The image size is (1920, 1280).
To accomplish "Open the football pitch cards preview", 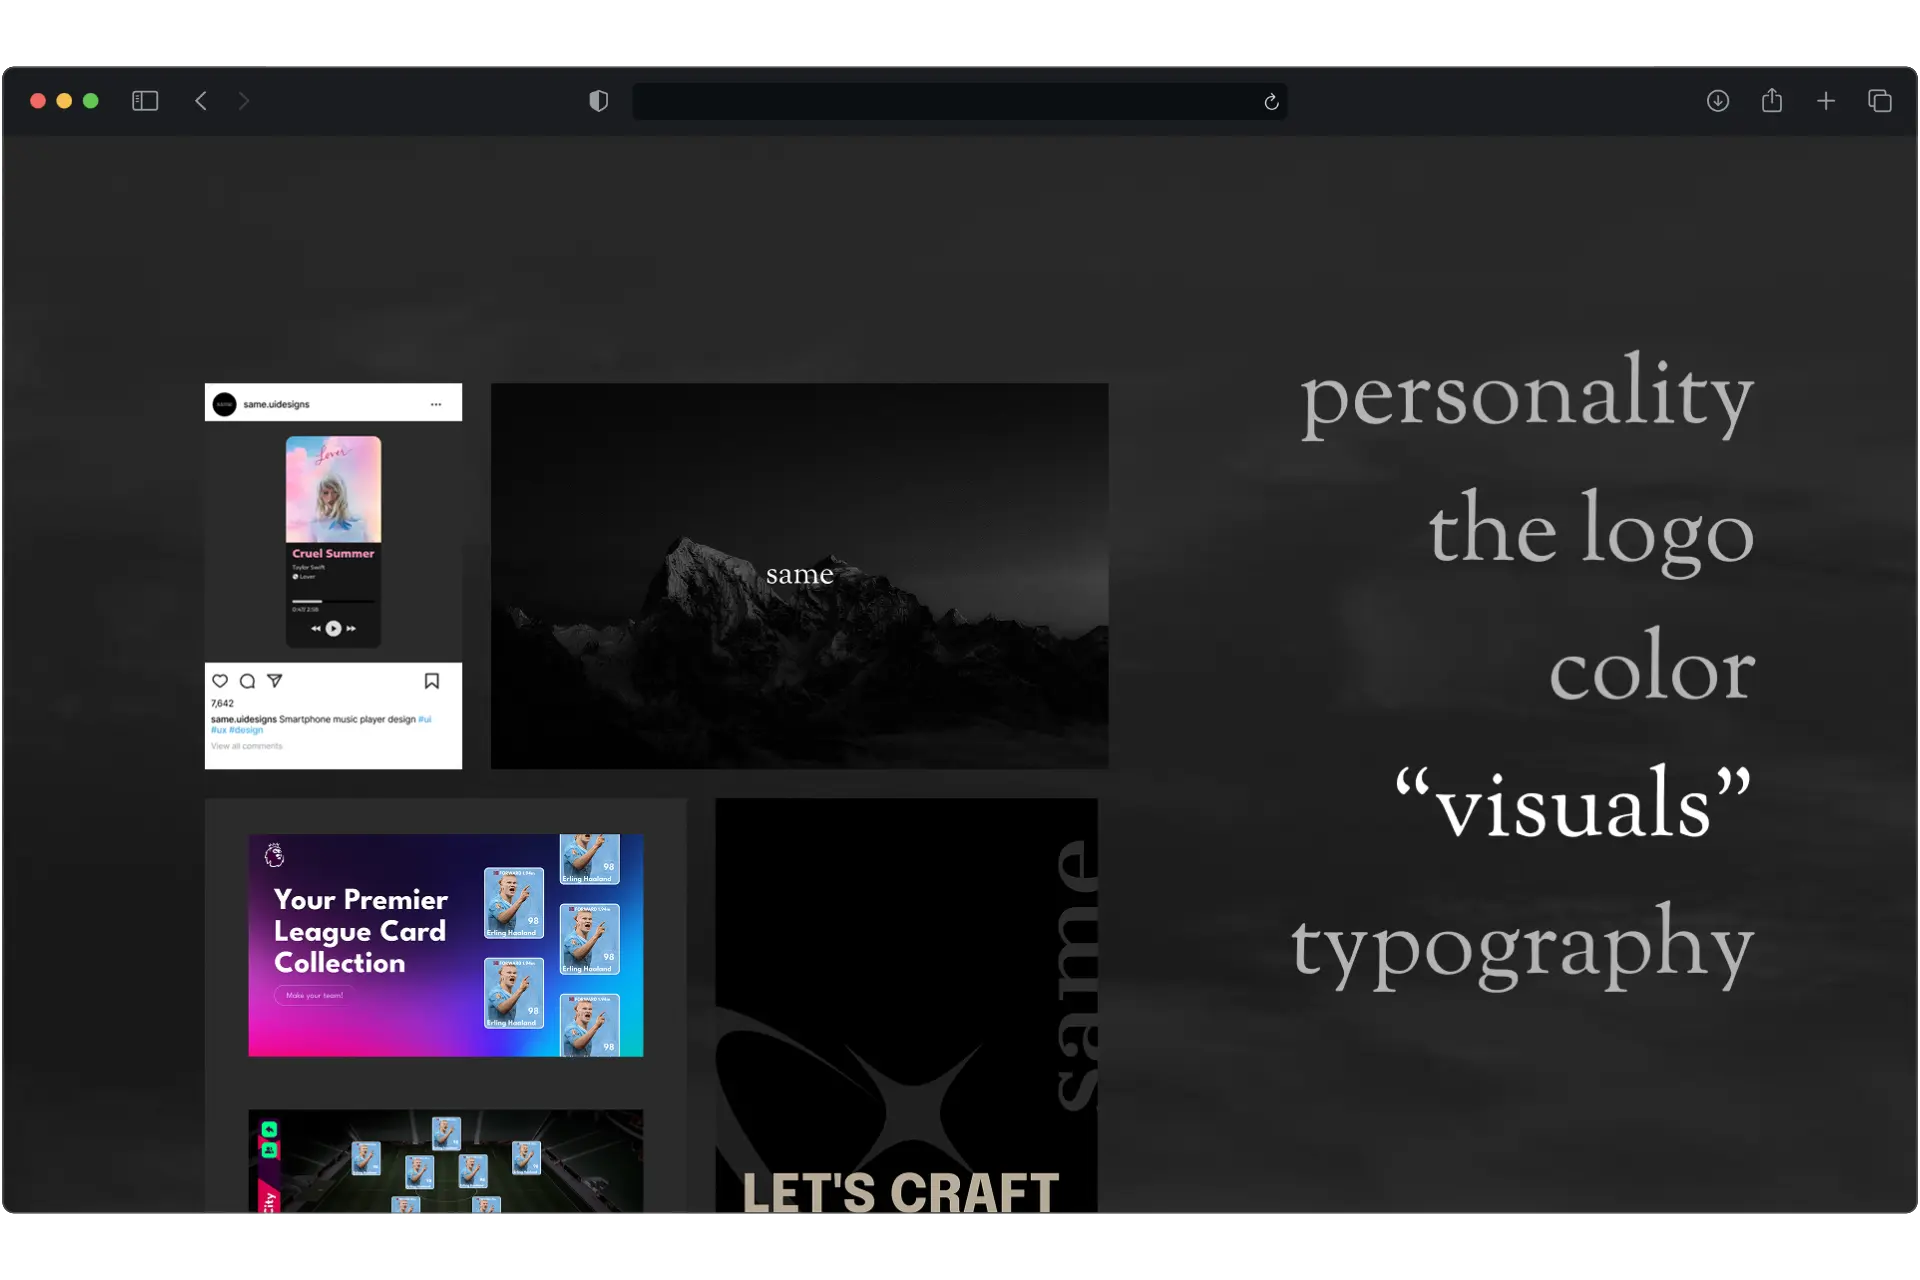I will (x=446, y=1161).
